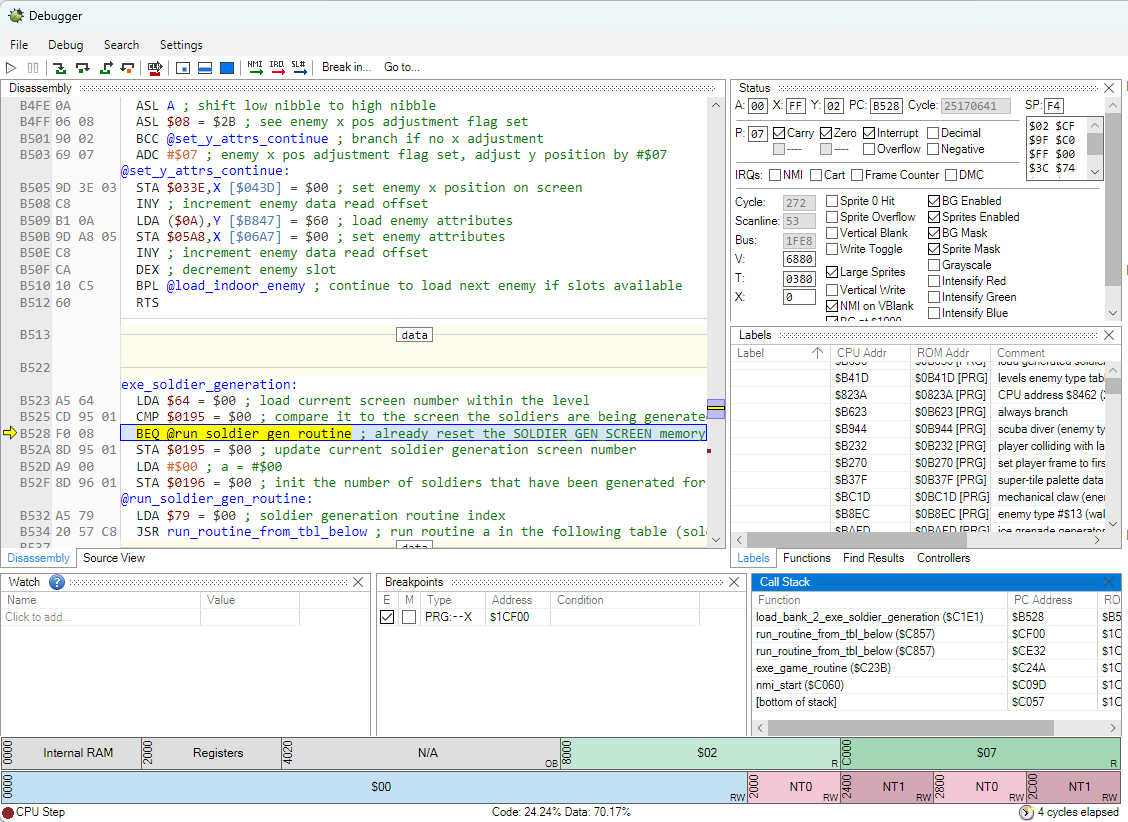This screenshot has height=822, width=1128.
Task: Click the Continue execution play icon
Action: 11,68
